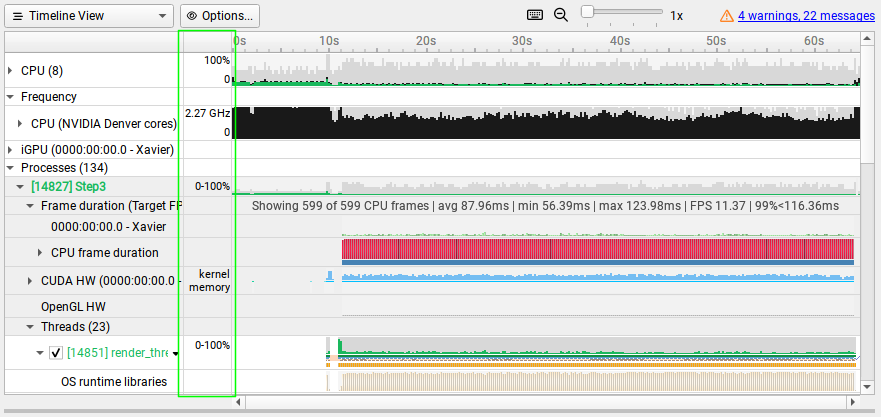This screenshot has height=417, width=881.
Task: Expand the iGPU Xavier row
Action: [10, 150]
